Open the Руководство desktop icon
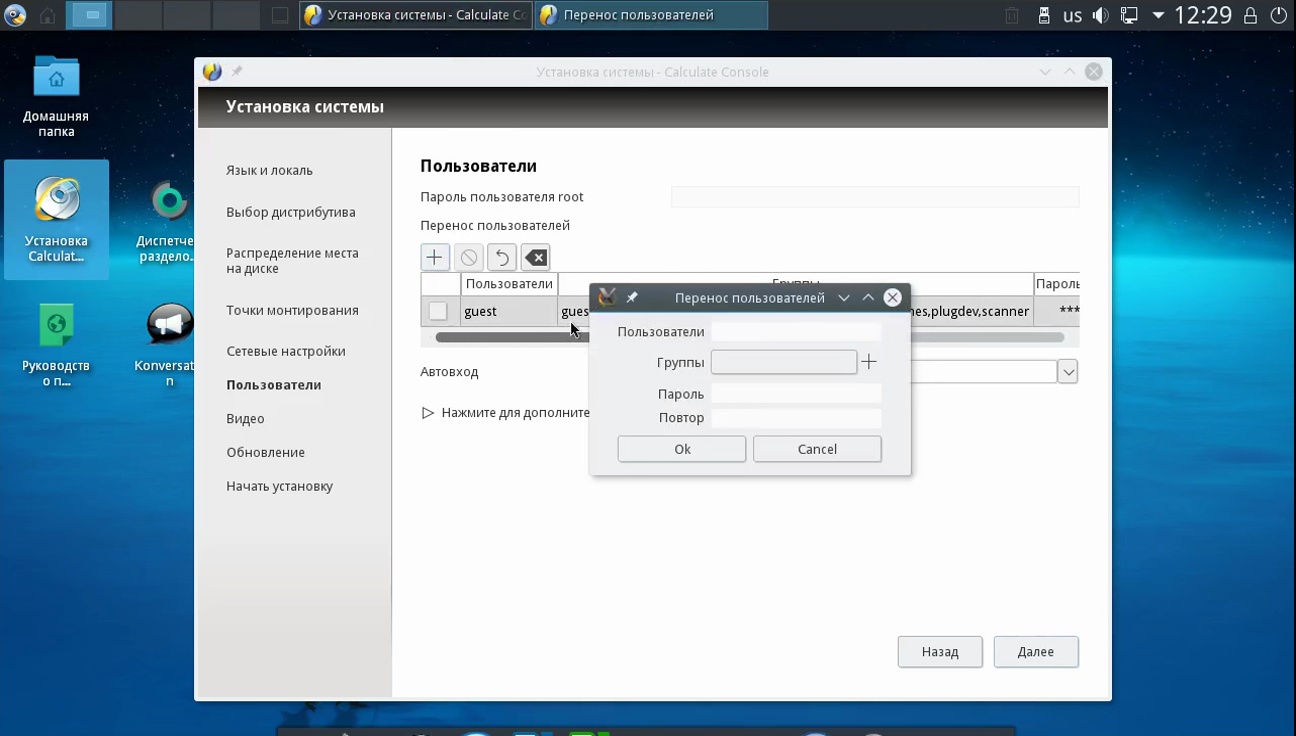 [x=56, y=345]
